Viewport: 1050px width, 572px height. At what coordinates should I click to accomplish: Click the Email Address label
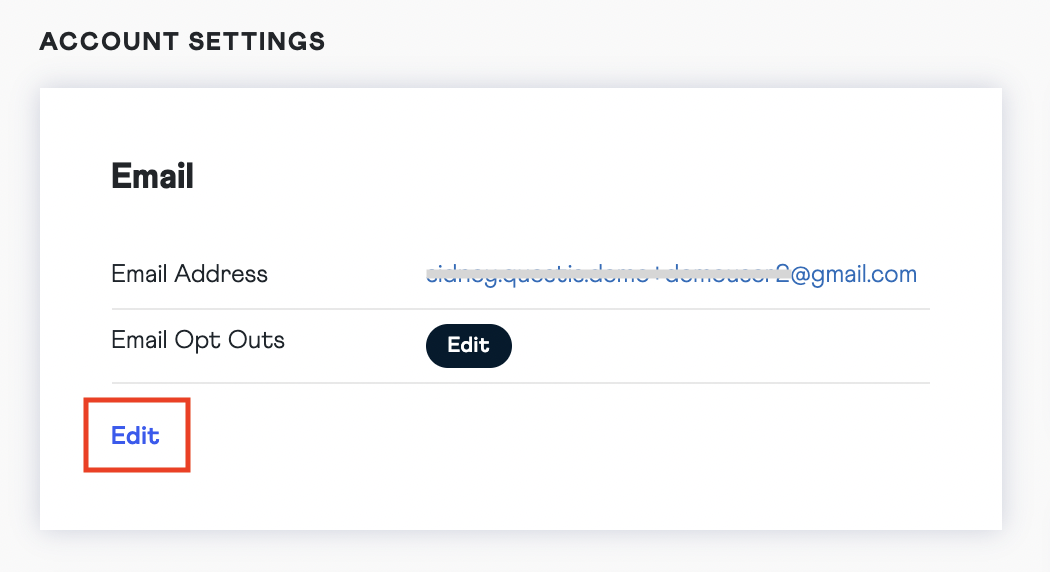189,274
